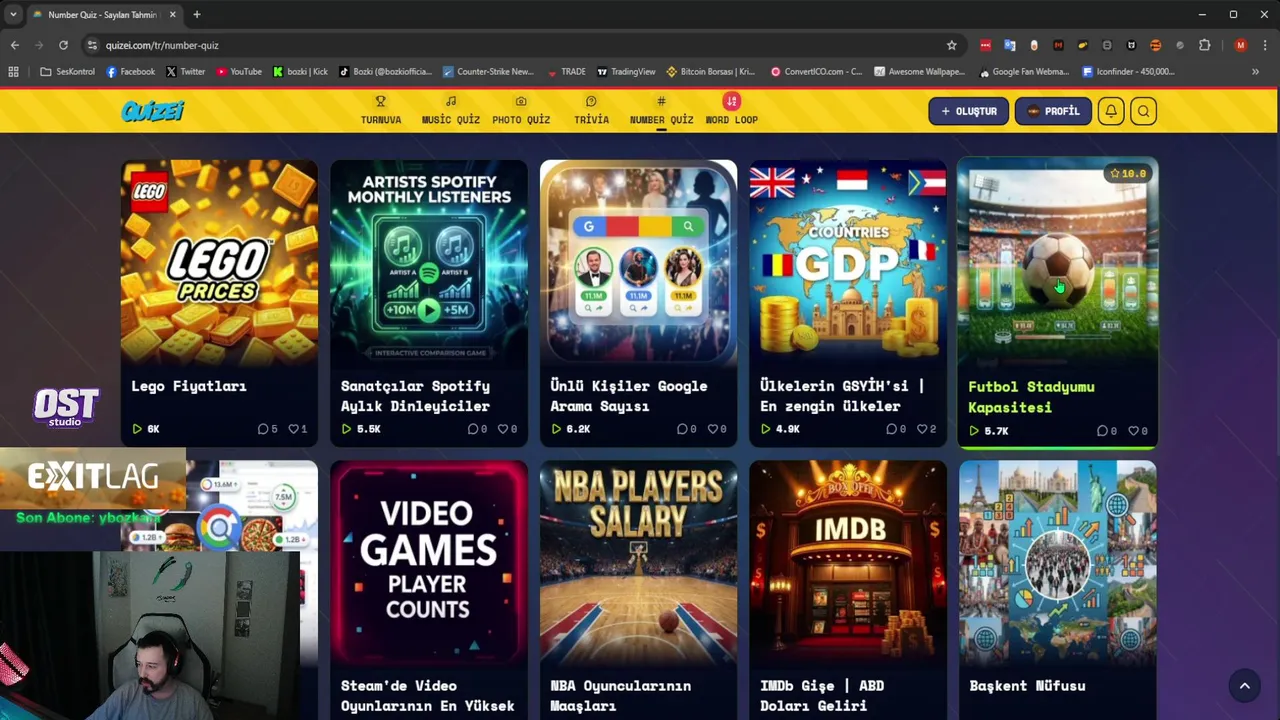Open the notifications bell icon
1280x720 pixels.
1111,111
